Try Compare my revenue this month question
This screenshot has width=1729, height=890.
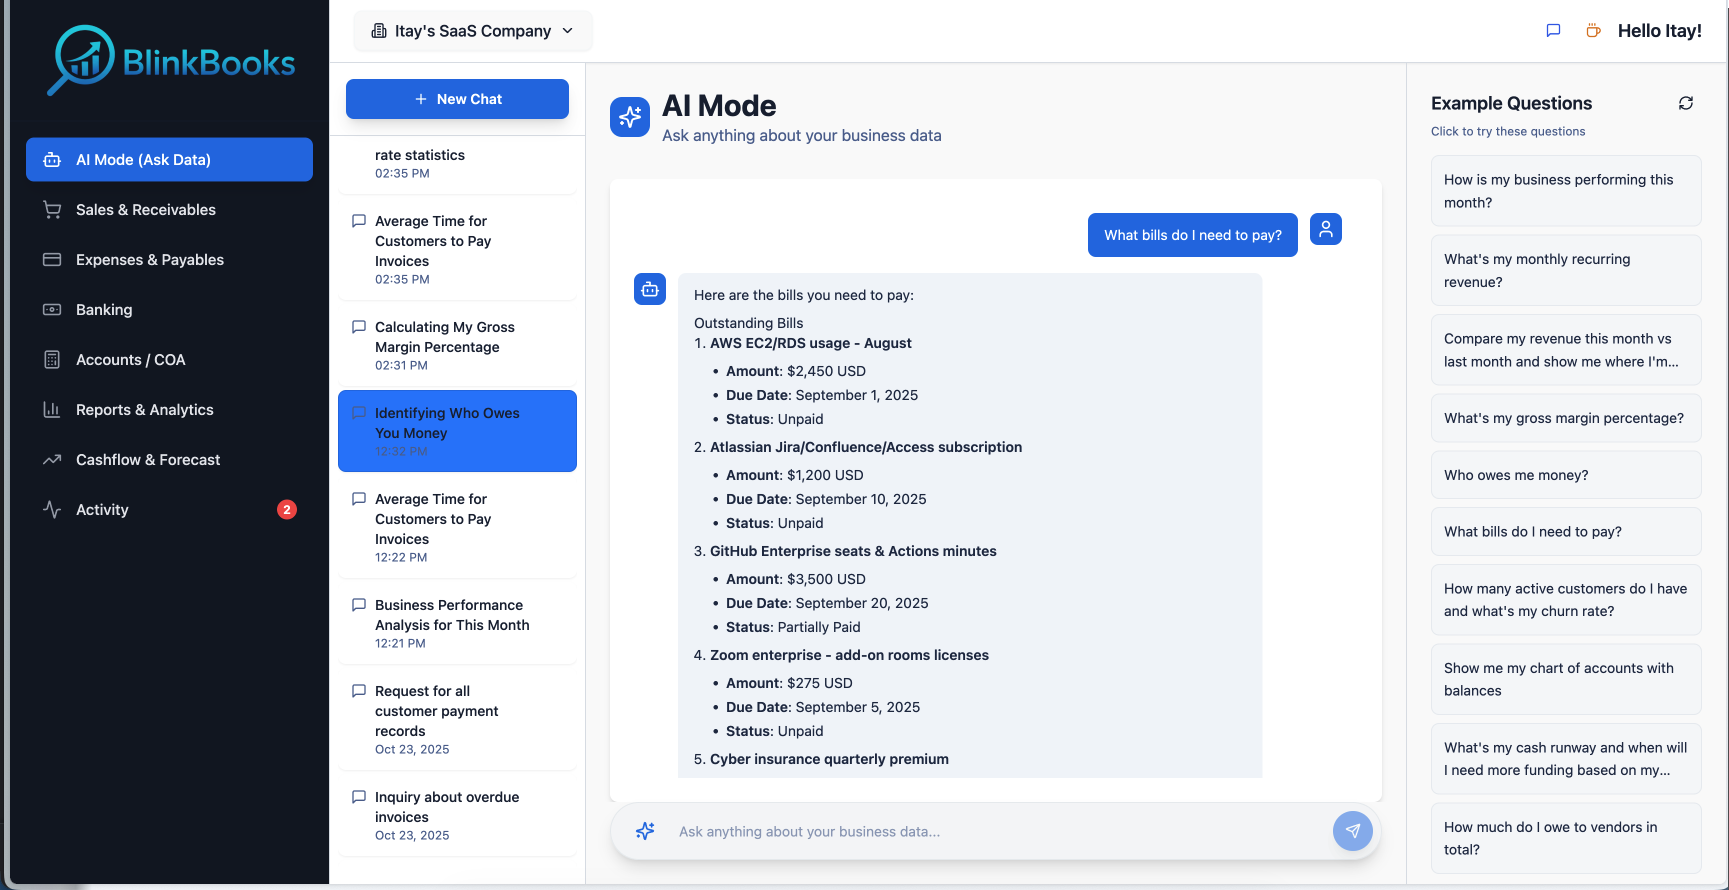(1566, 350)
